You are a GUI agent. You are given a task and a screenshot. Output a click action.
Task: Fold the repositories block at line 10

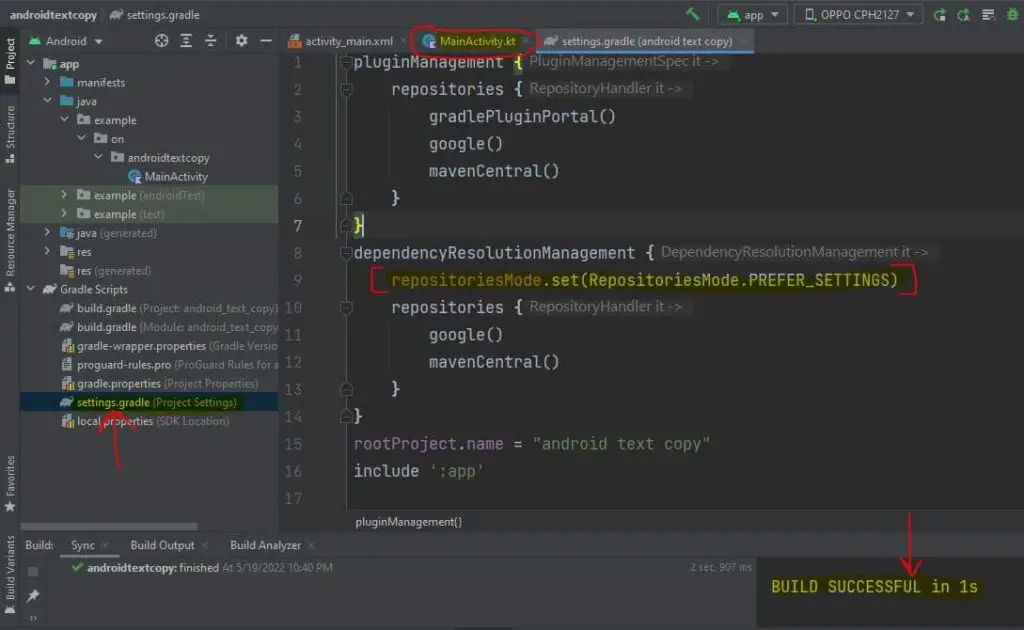pyautogui.click(x=346, y=307)
